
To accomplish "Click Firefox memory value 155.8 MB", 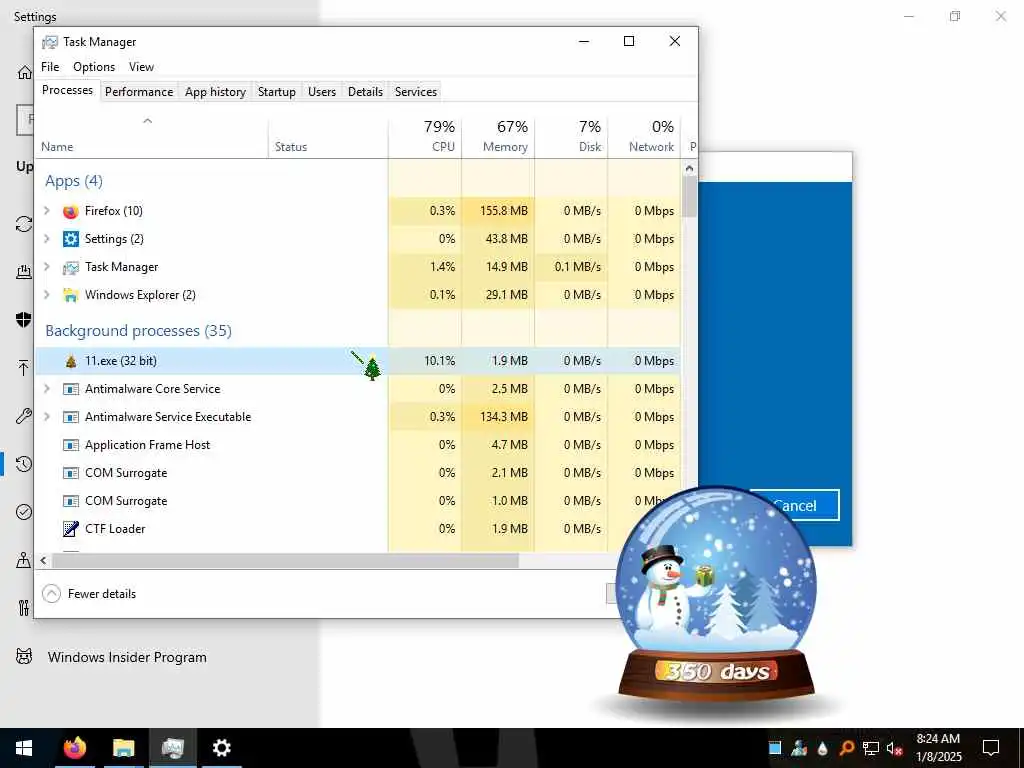I will tap(504, 211).
